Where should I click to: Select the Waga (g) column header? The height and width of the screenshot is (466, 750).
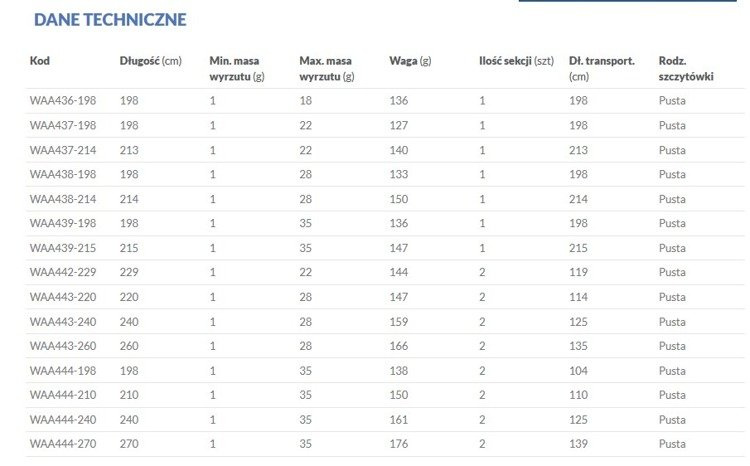[x=410, y=61]
